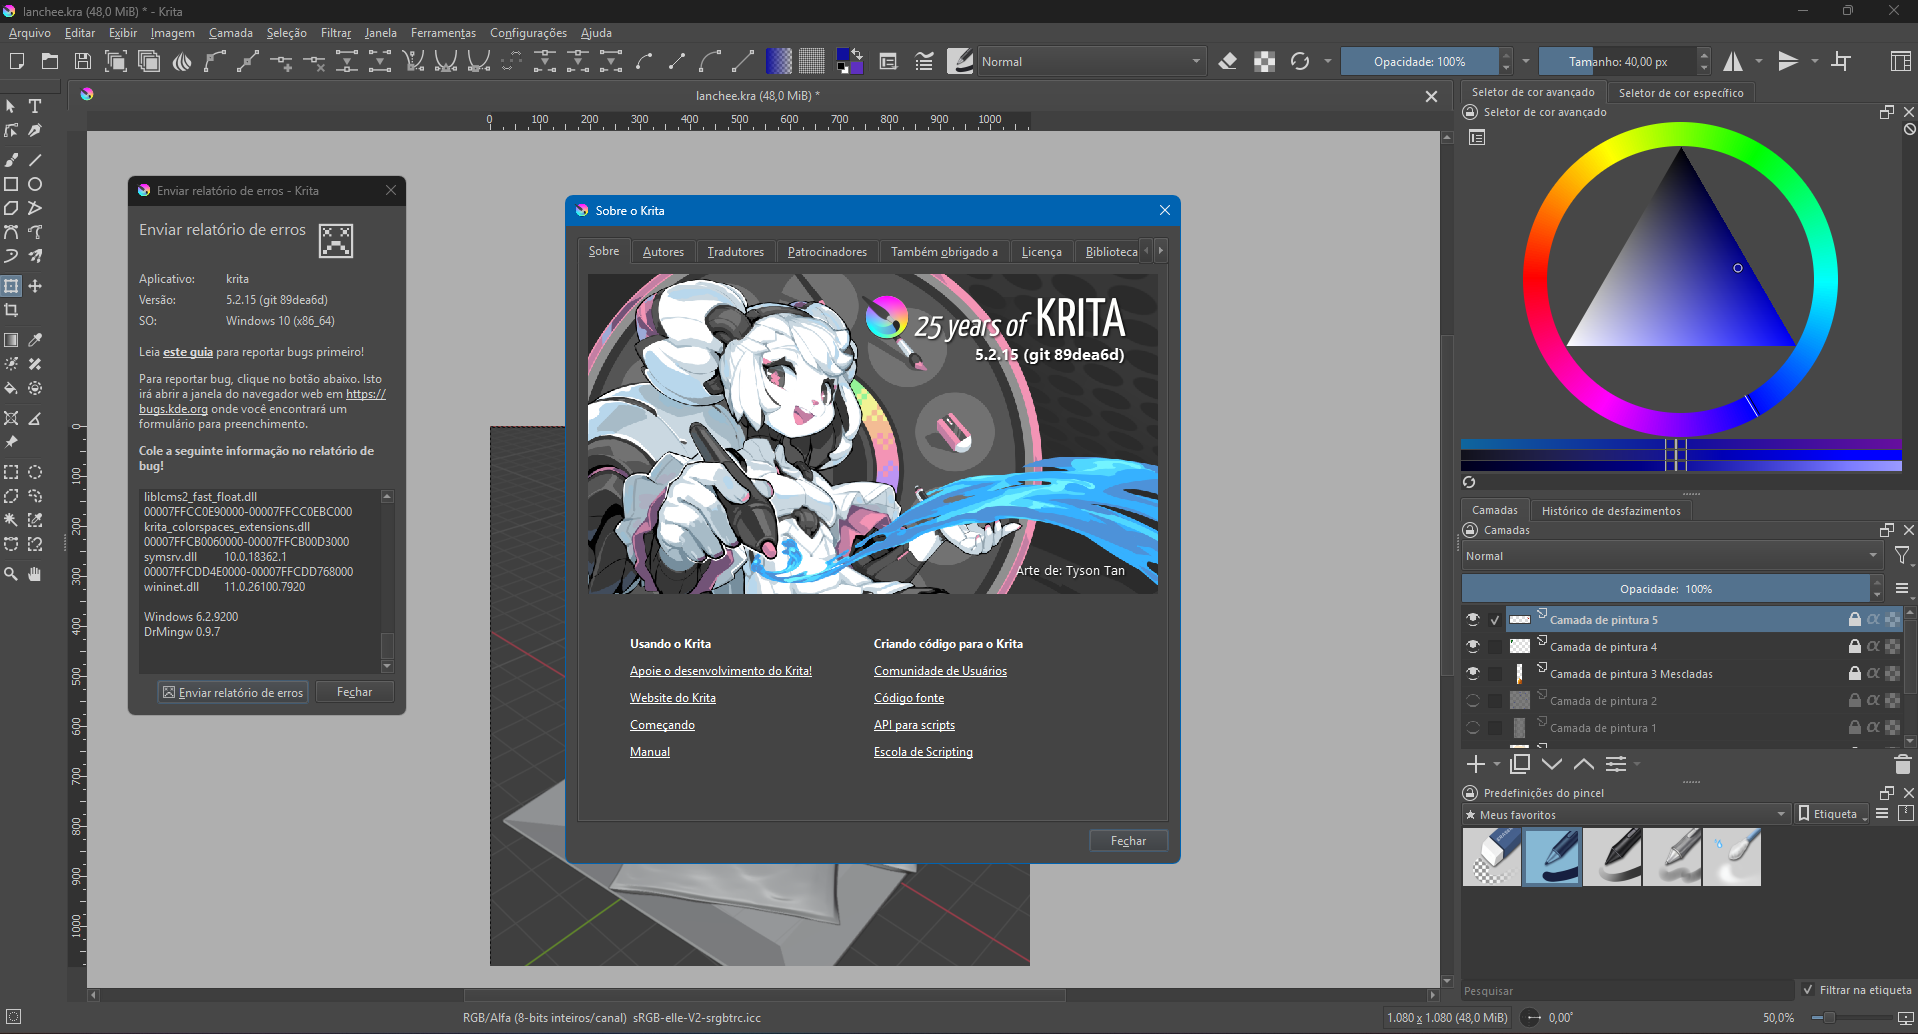This screenshot has height=1034, width=1918.
Task: Open the brush blending mode Normal dropdown
Action: click(1090, 62)
